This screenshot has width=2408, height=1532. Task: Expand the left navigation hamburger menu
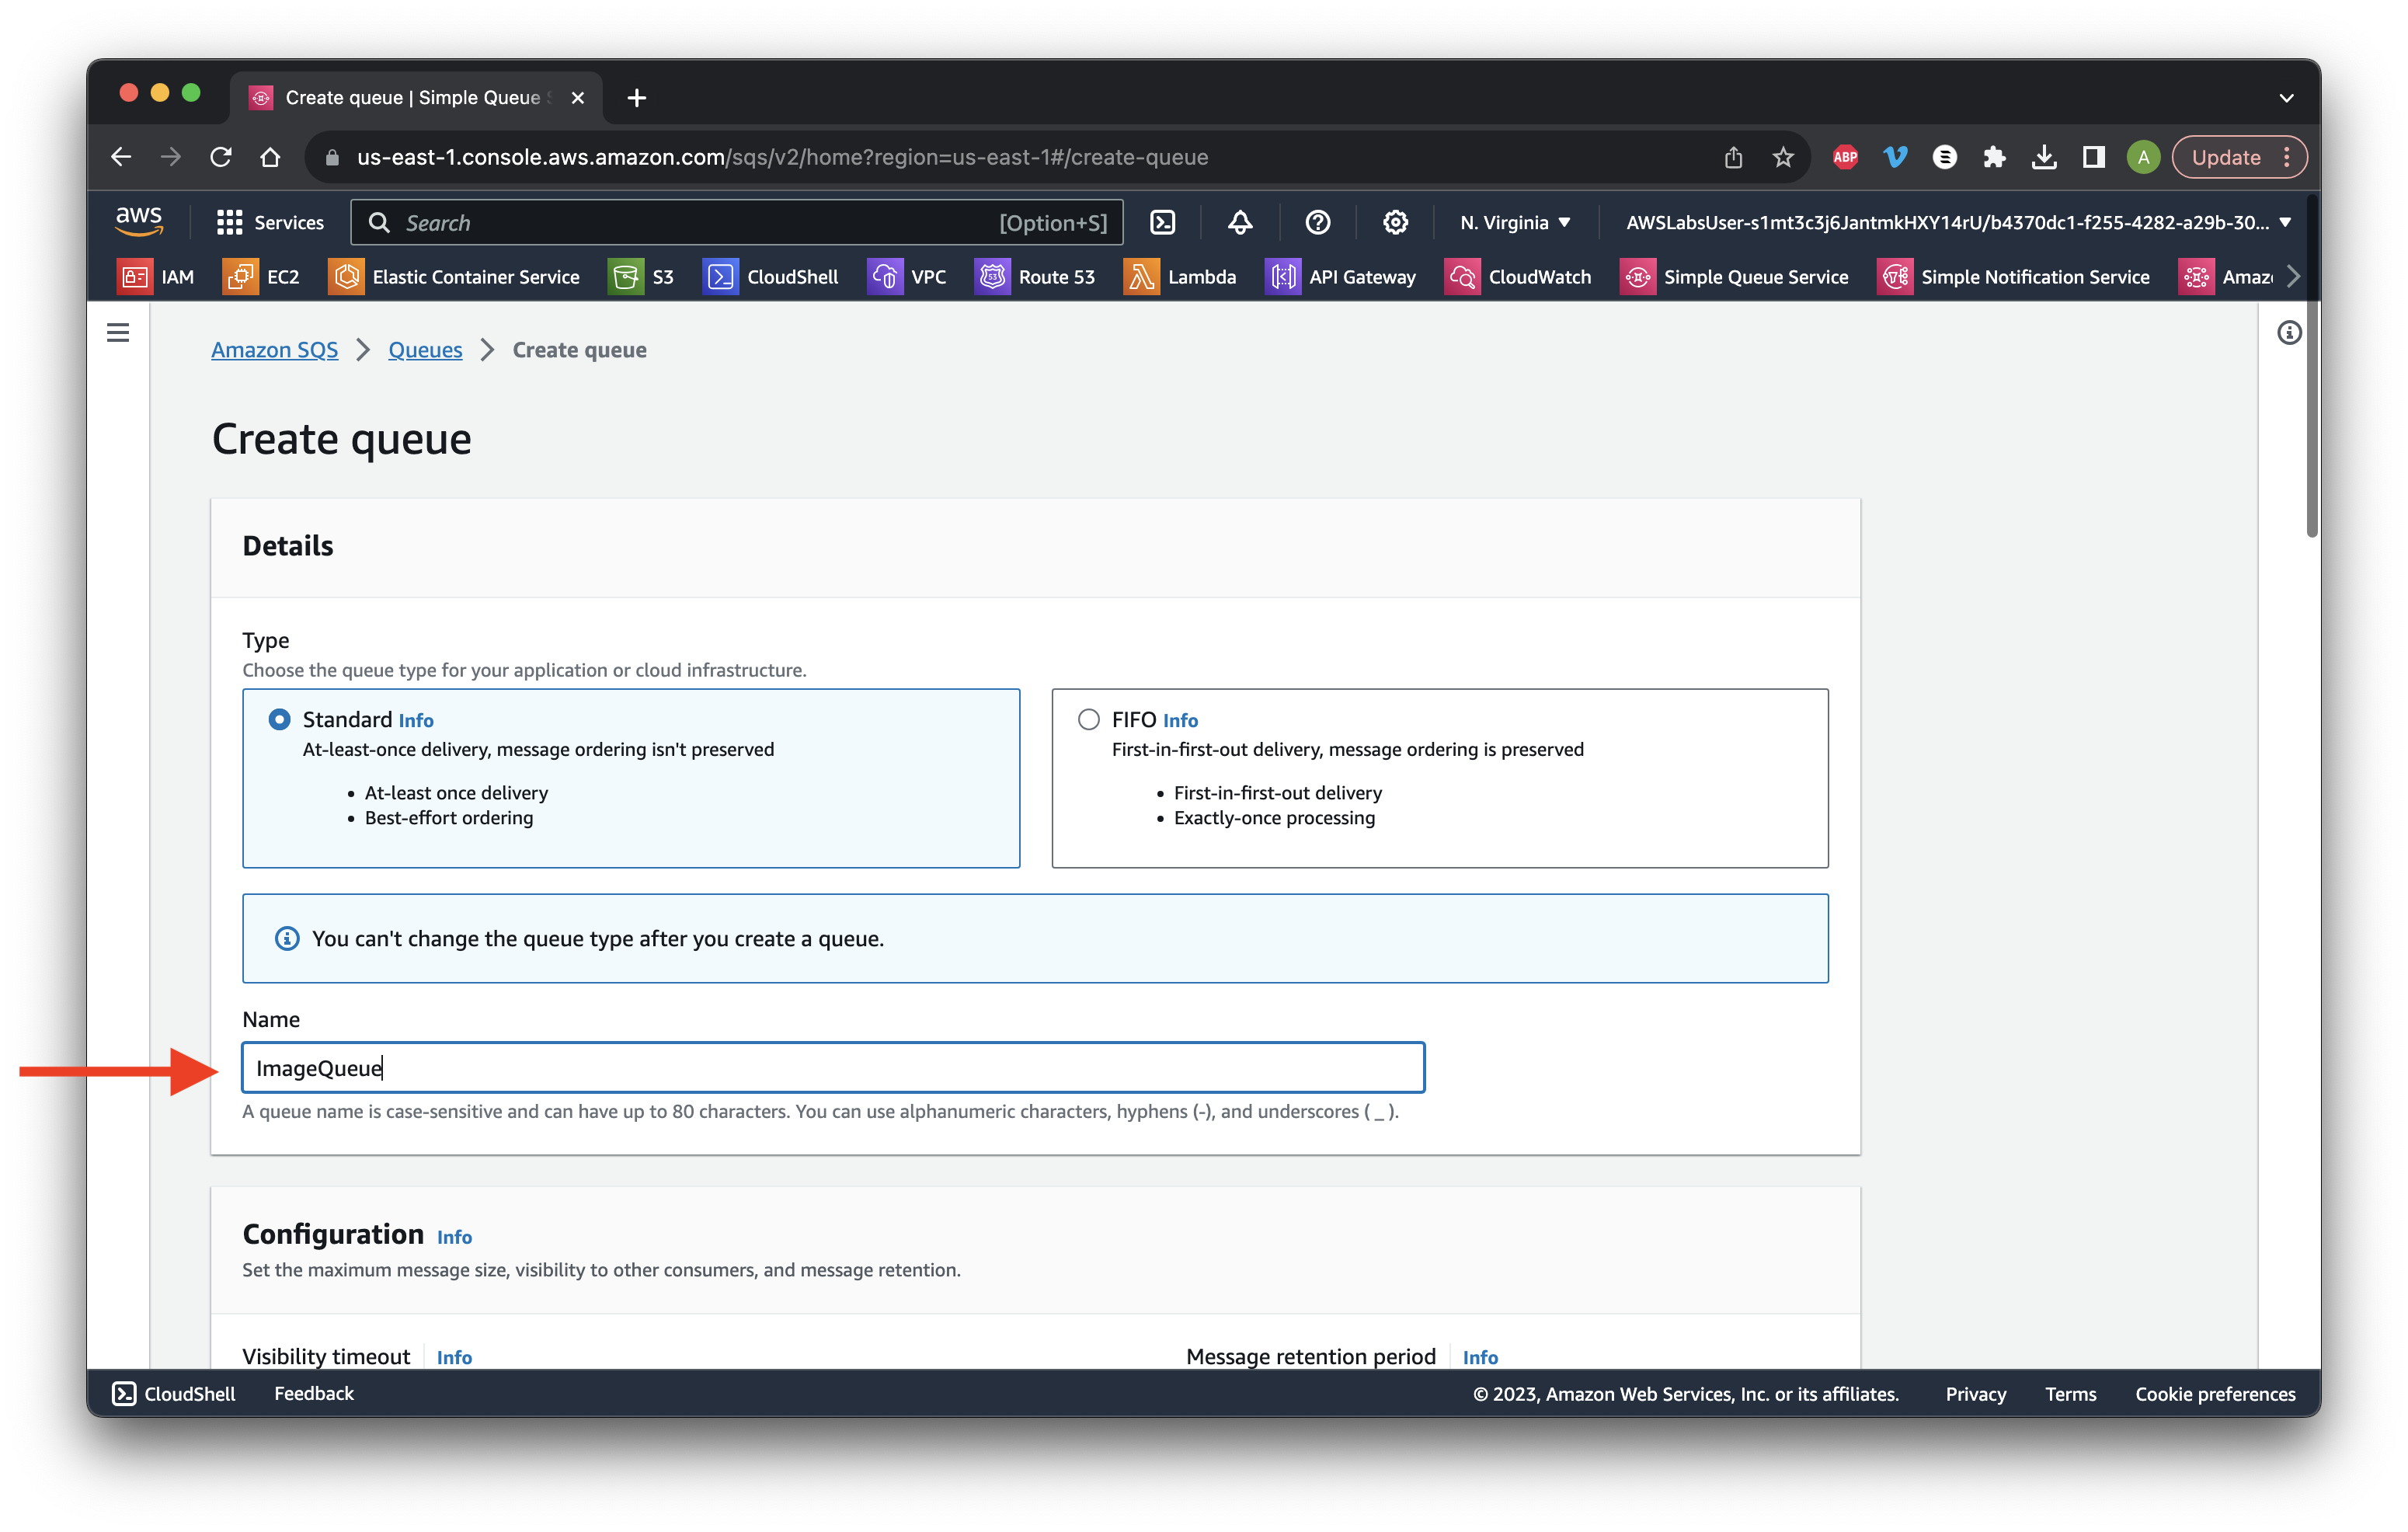tap(118, 332)
